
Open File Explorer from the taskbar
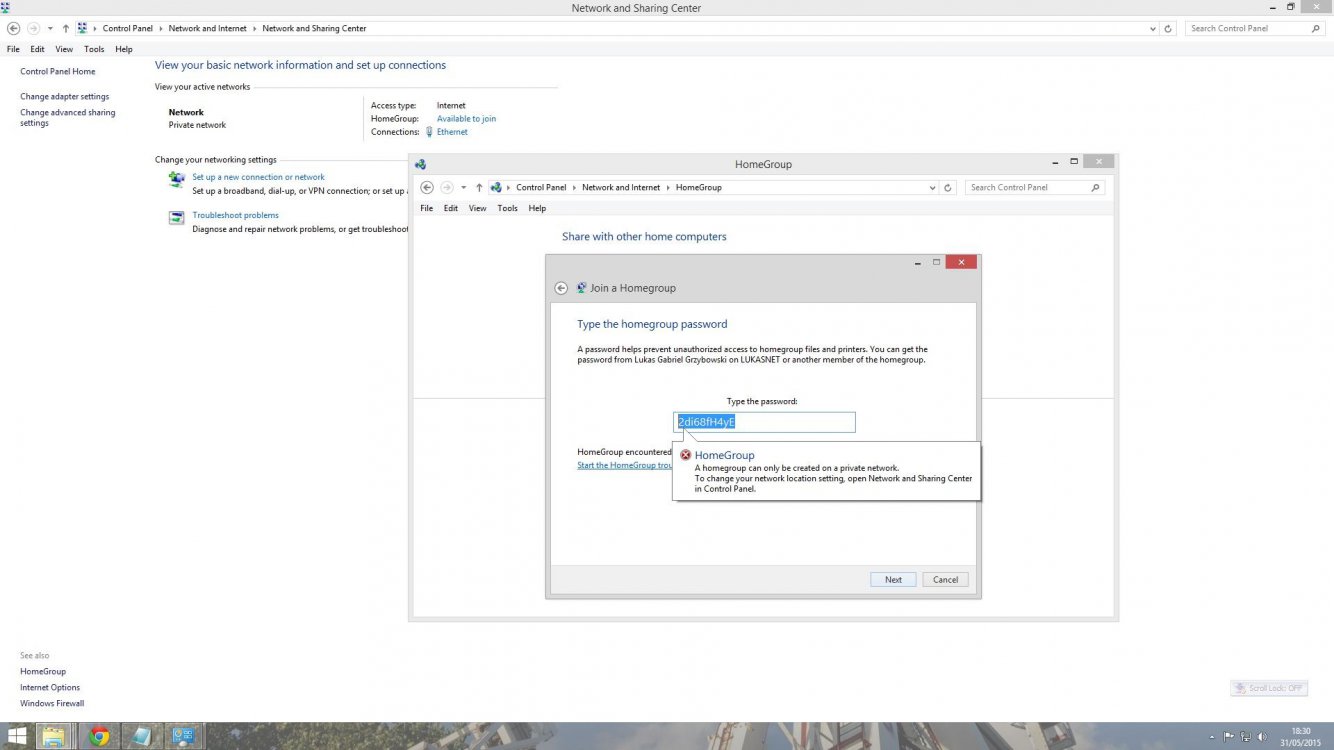[x=54, y=737]
